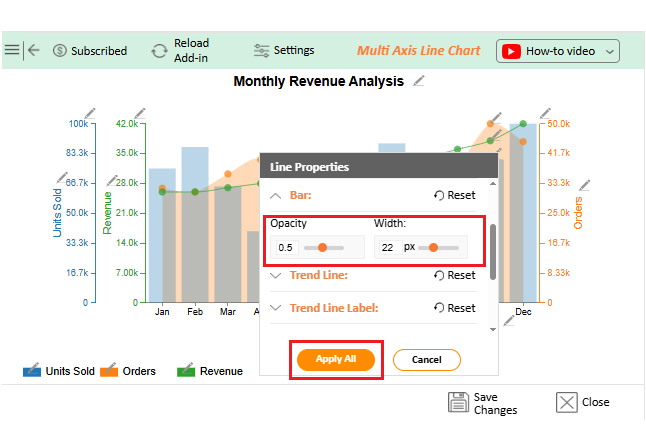Image resolution: width=646 pixels, height=439 pixels.
Task: Click the Reload Add-in icon
Action: [159, 51]
